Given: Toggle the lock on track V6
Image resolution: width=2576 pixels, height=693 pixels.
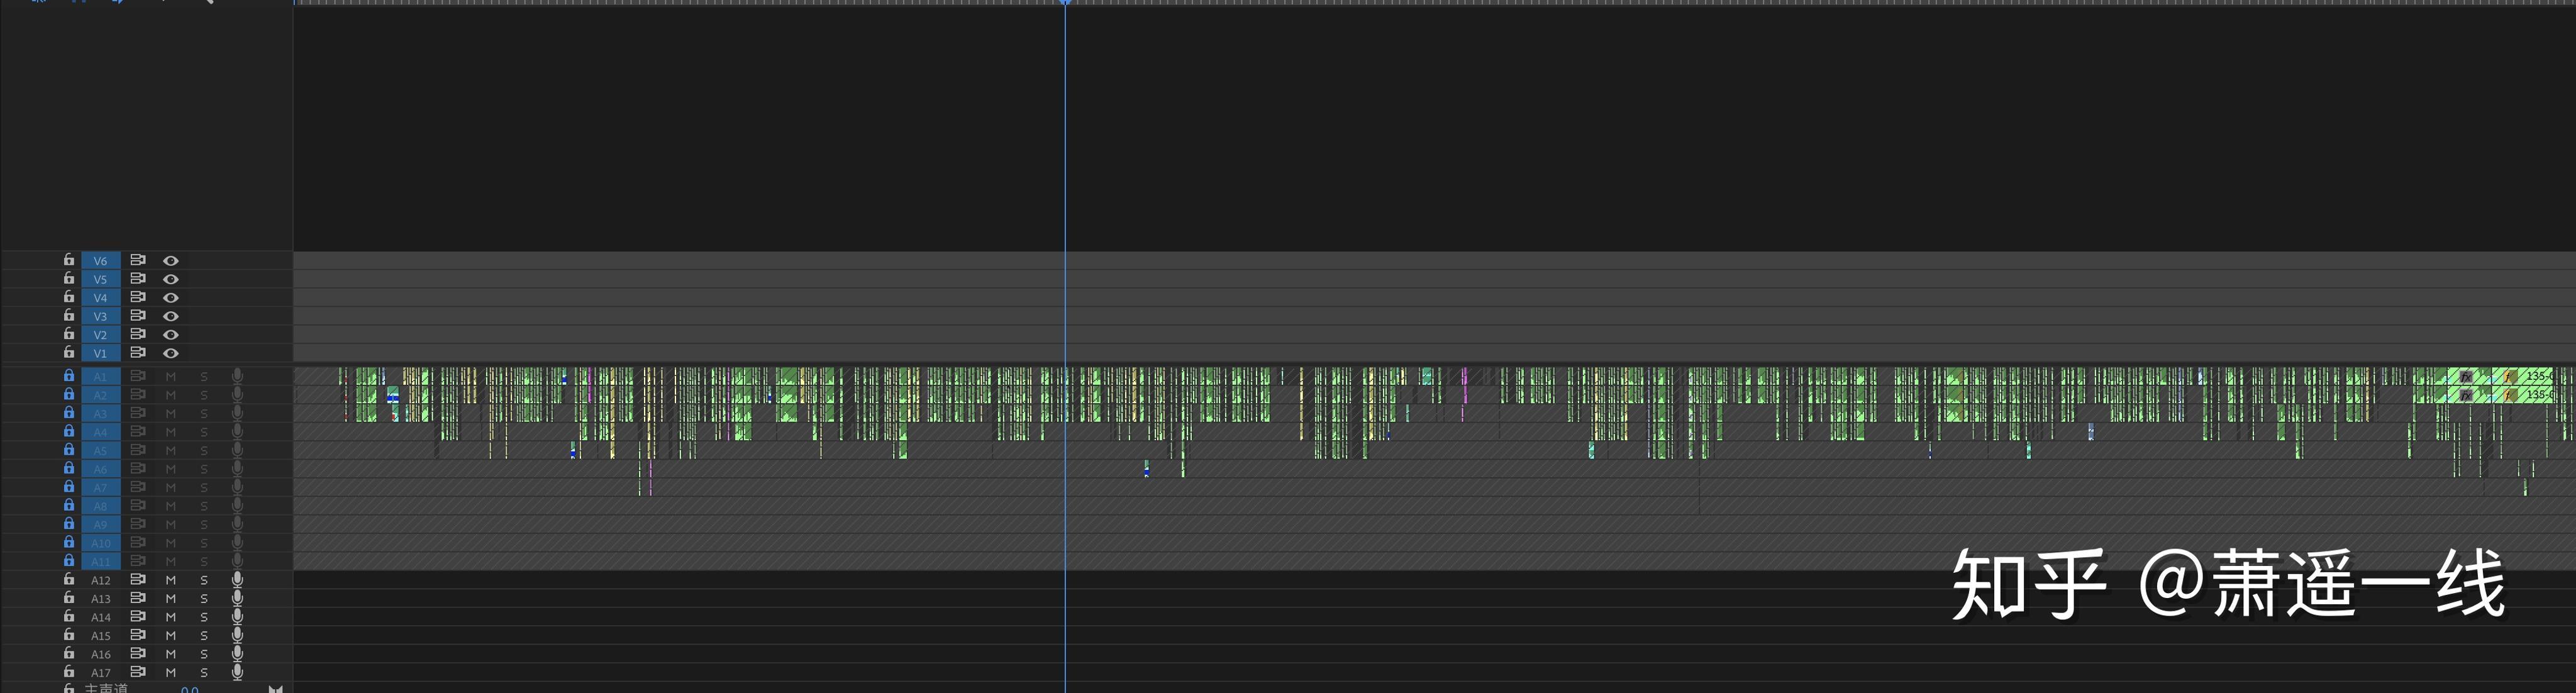Looking at the screenshot, I should [69, 260].
